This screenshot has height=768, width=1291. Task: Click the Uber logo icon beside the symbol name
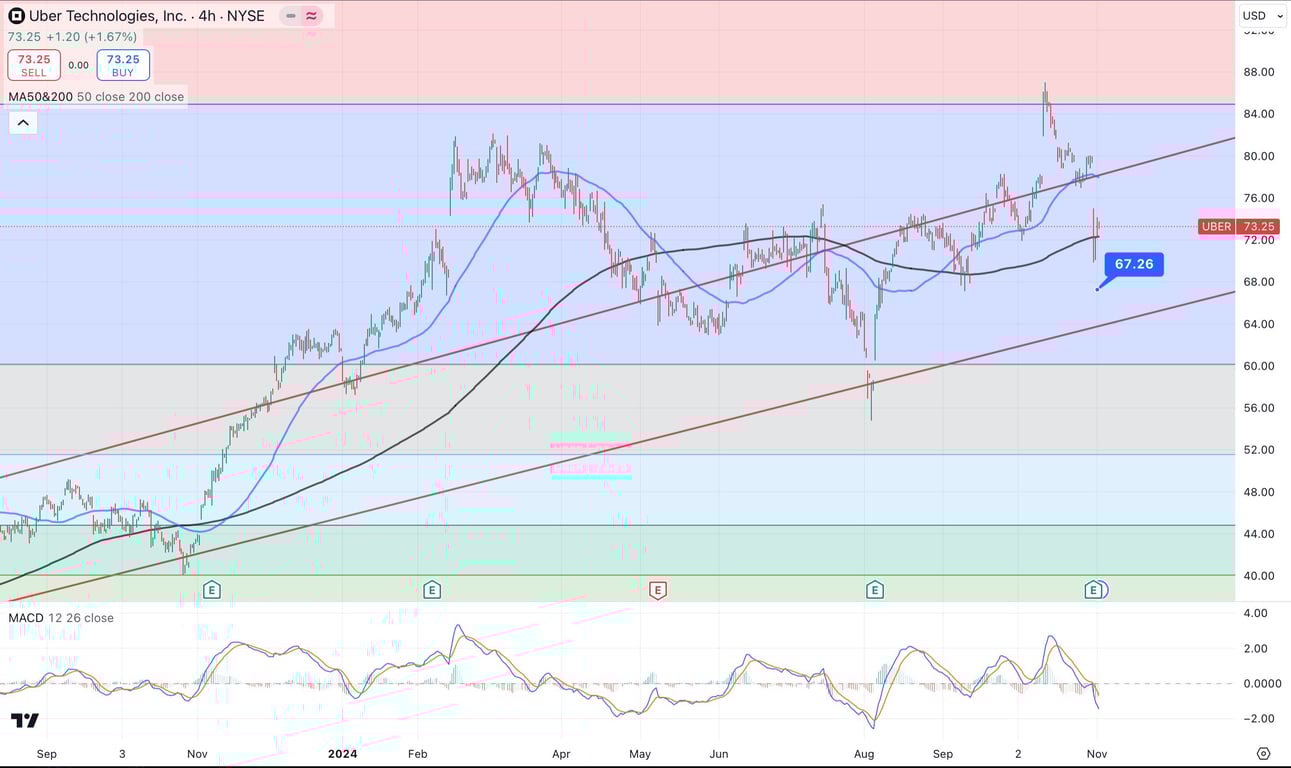tap(16, 15)
